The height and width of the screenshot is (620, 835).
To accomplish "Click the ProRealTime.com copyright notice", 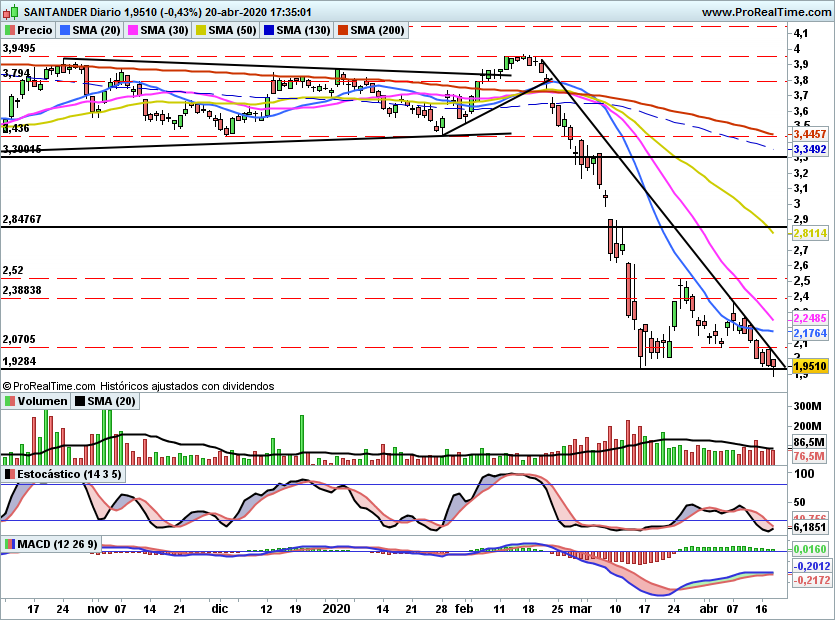I will click(x=49, y=386).
